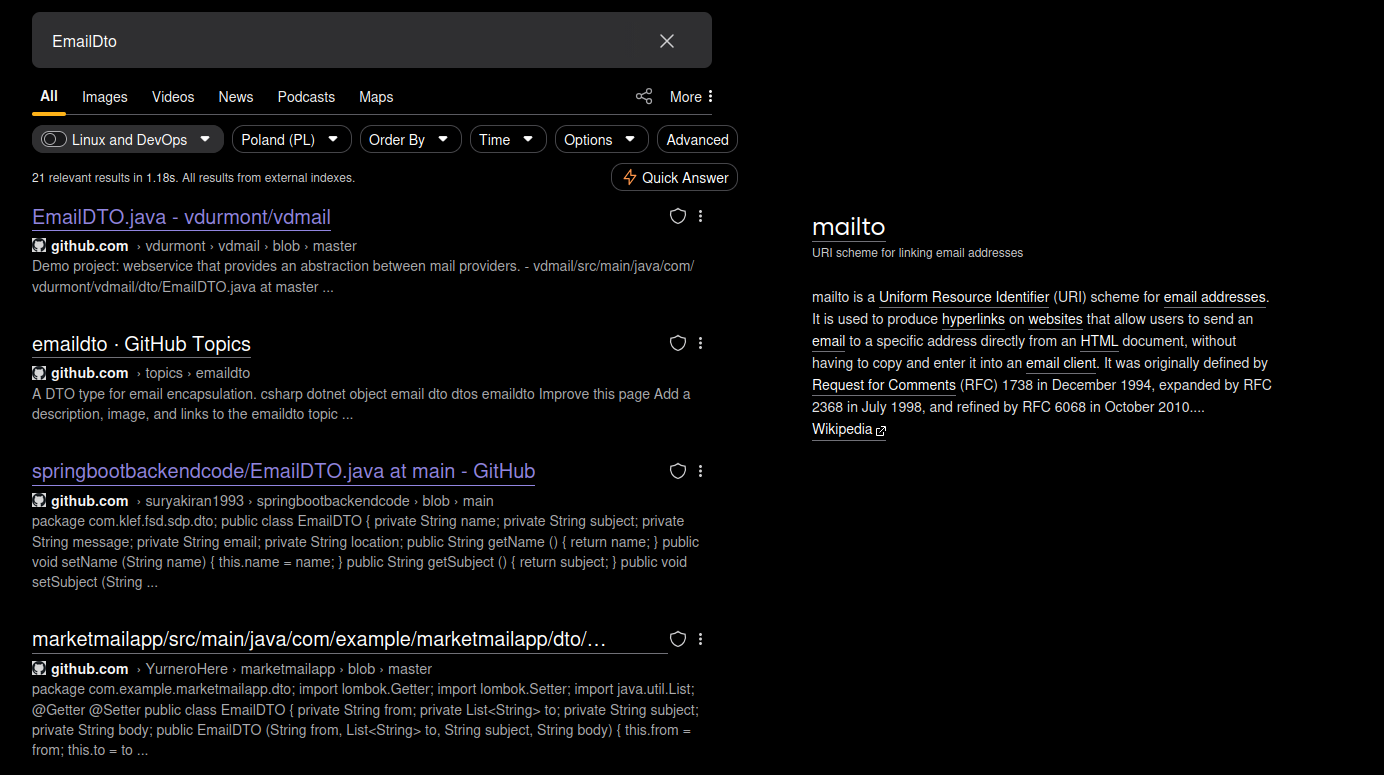Click the shield icon beside EmailDTO.java result
Image resolution: width=1384 pixels, height=775 pixels.
point(677,216)
